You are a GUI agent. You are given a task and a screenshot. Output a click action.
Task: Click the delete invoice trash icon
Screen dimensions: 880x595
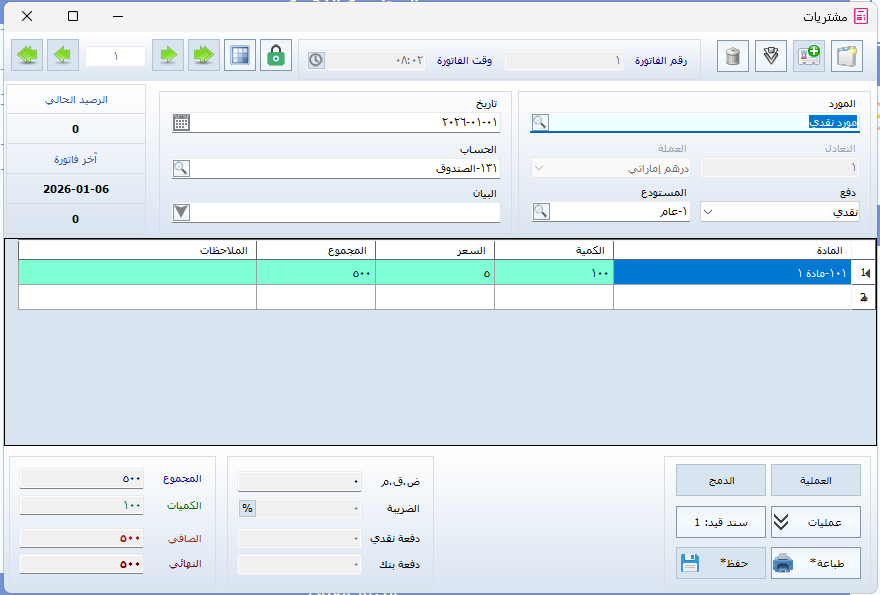(x=733, y=56)
